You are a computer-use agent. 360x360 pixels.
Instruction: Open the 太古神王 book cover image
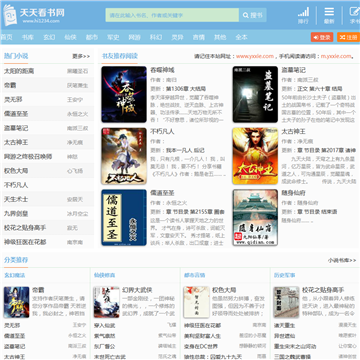point(255,156)
